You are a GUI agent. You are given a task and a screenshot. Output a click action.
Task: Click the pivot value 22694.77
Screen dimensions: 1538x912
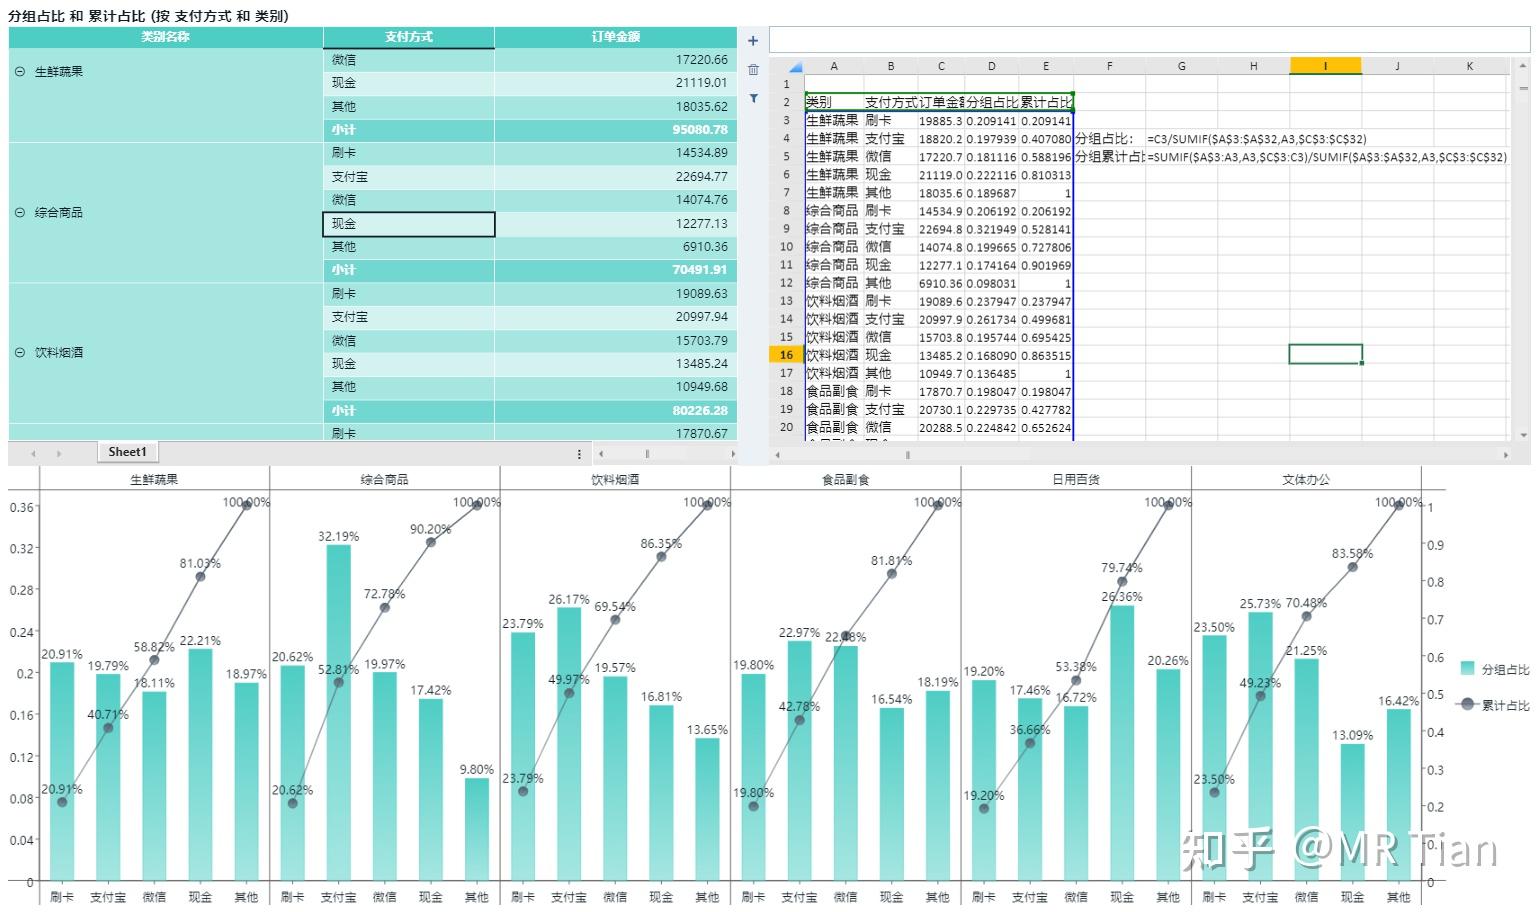pos(702,177)
